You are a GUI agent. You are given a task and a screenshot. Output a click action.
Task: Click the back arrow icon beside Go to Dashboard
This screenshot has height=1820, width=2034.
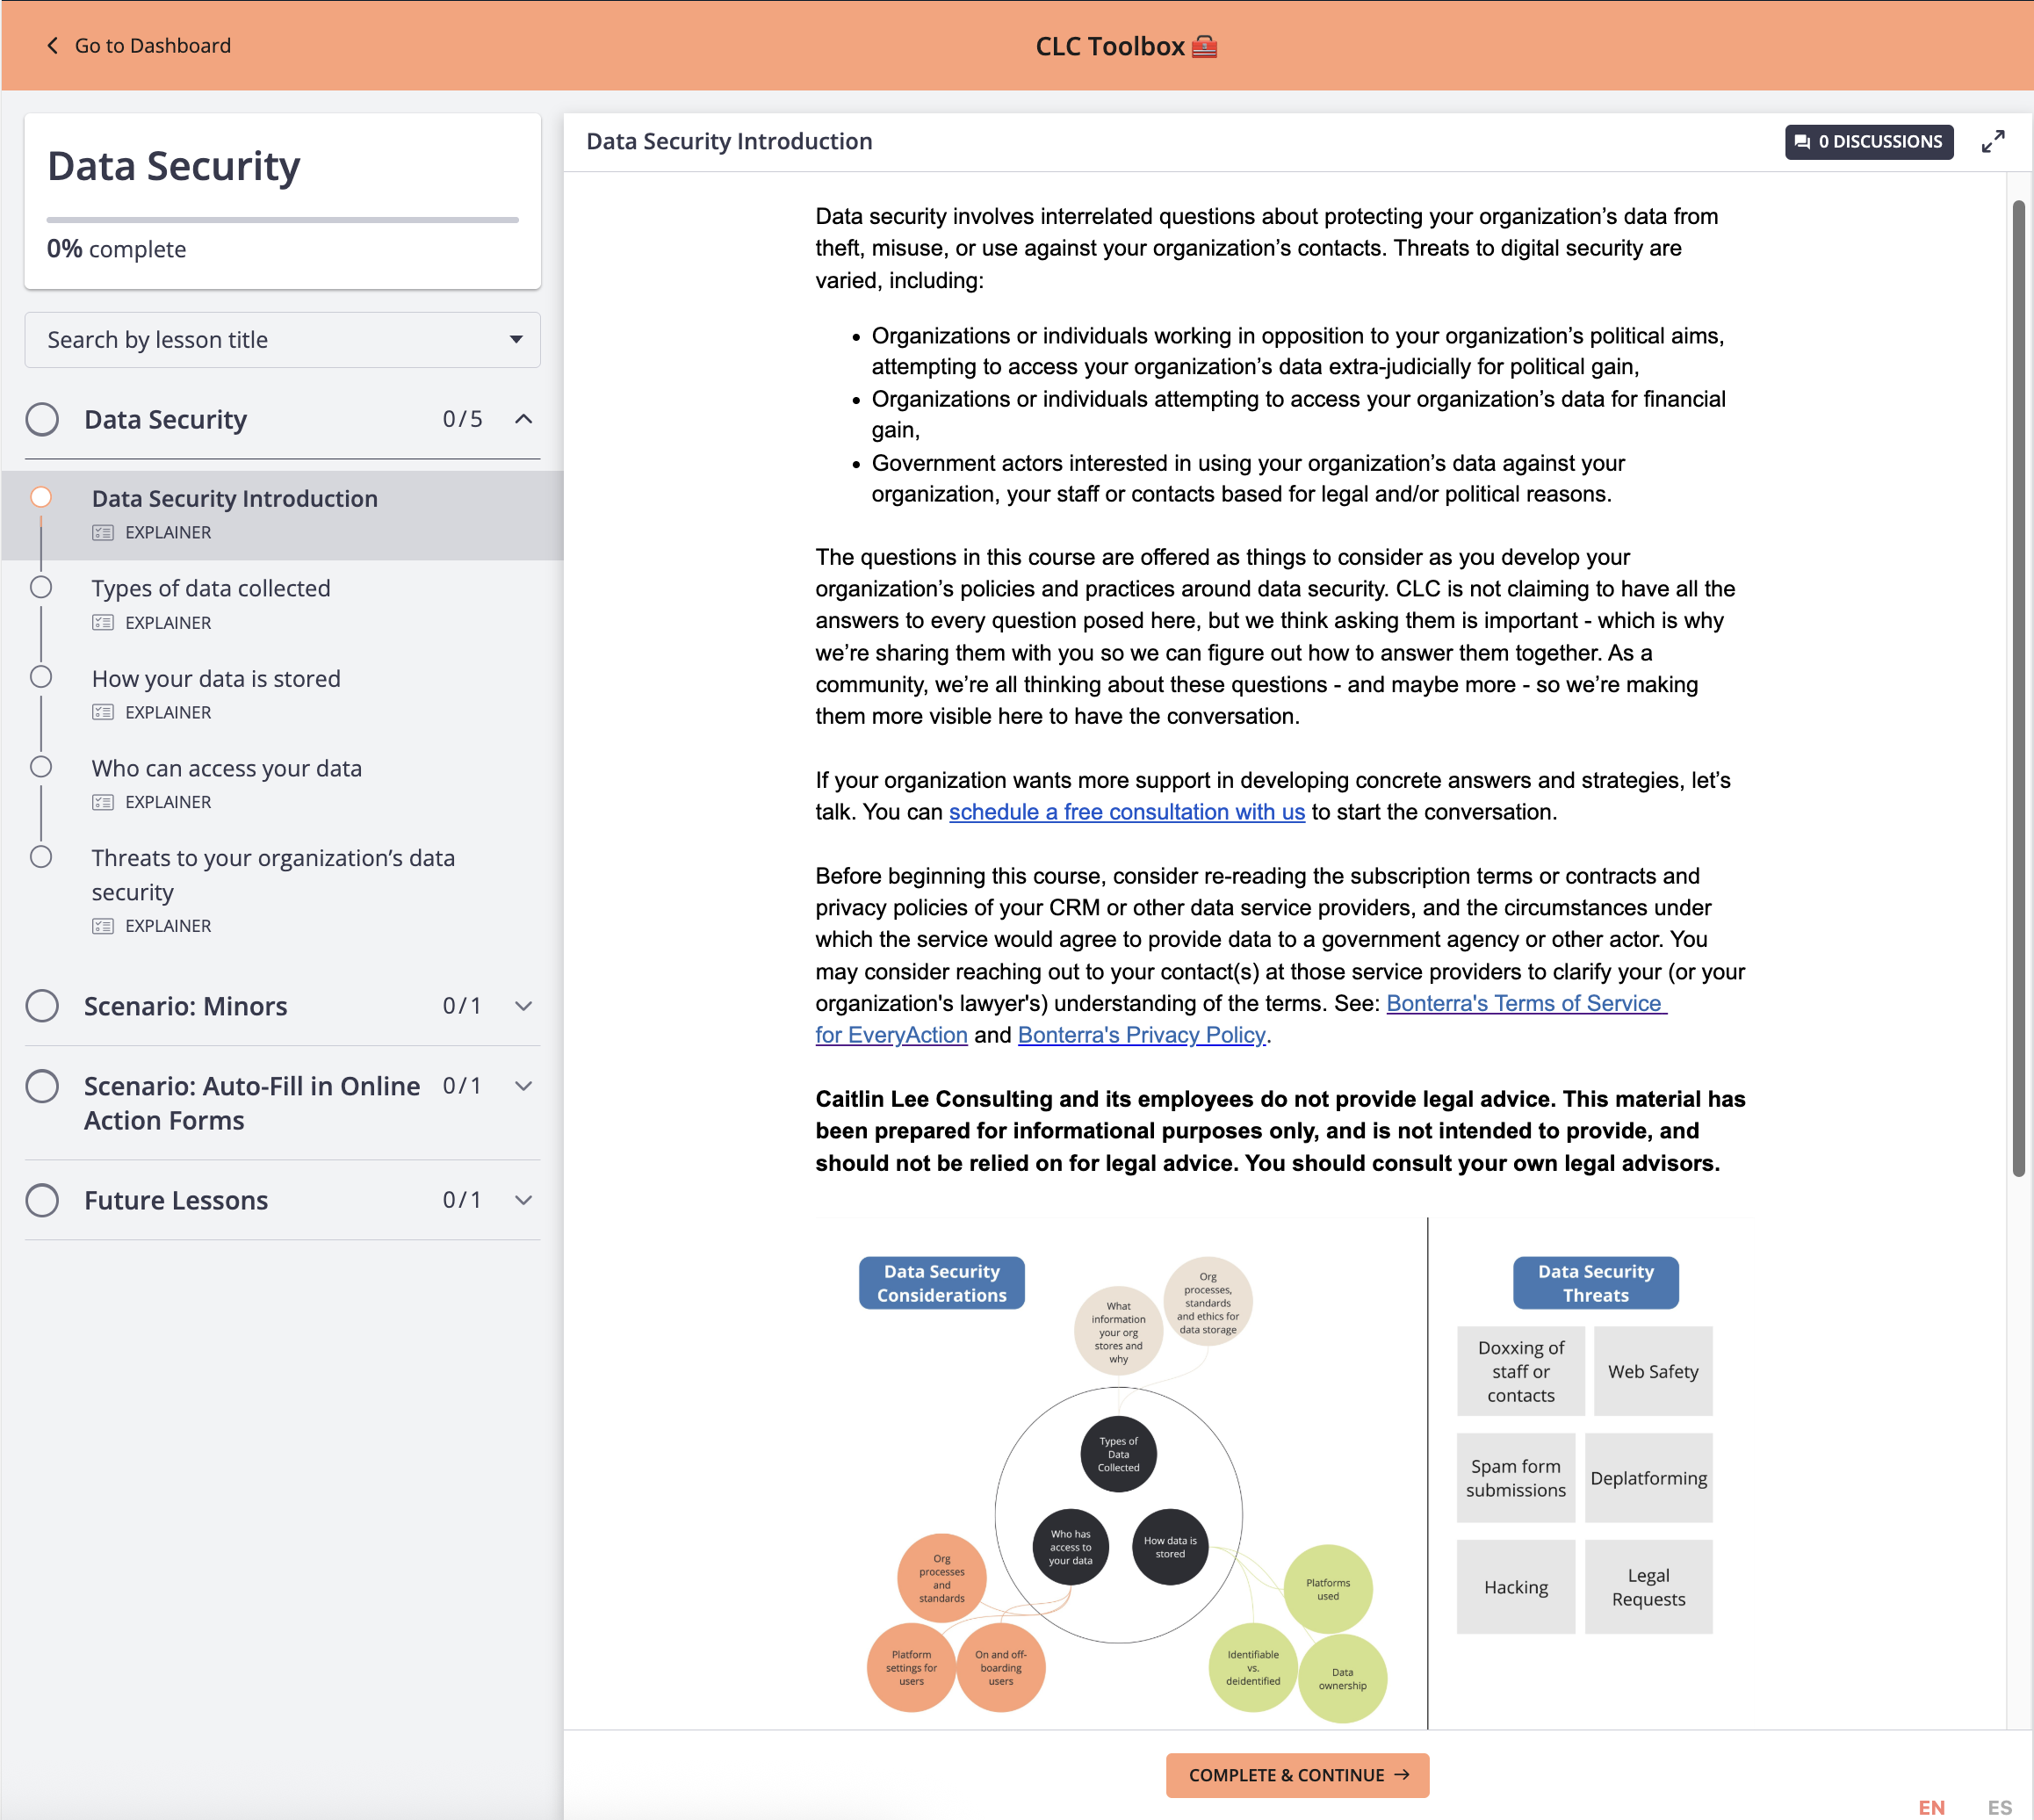[53, 46]
